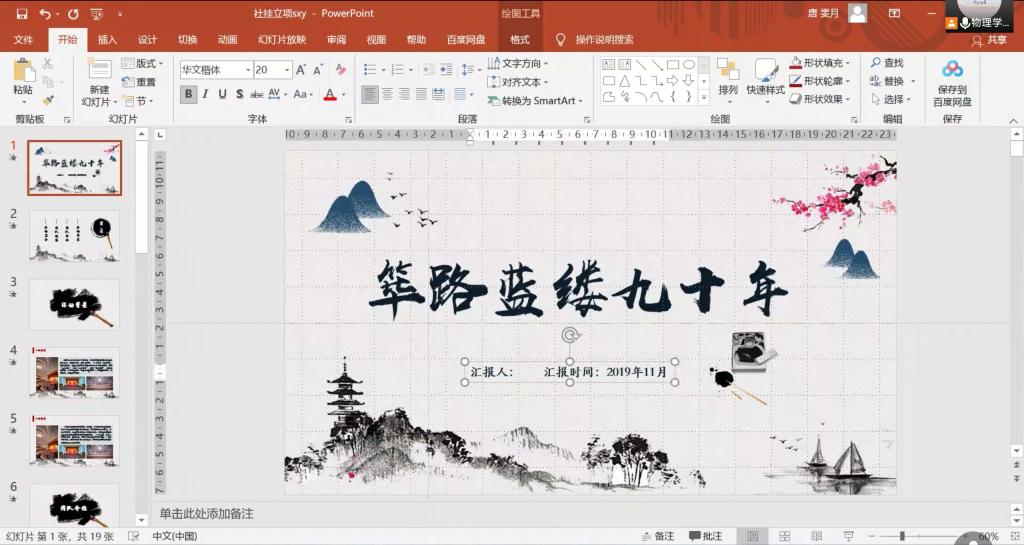
Task: Select the oval shape in shapes gallery
Action: pos(689,65)
